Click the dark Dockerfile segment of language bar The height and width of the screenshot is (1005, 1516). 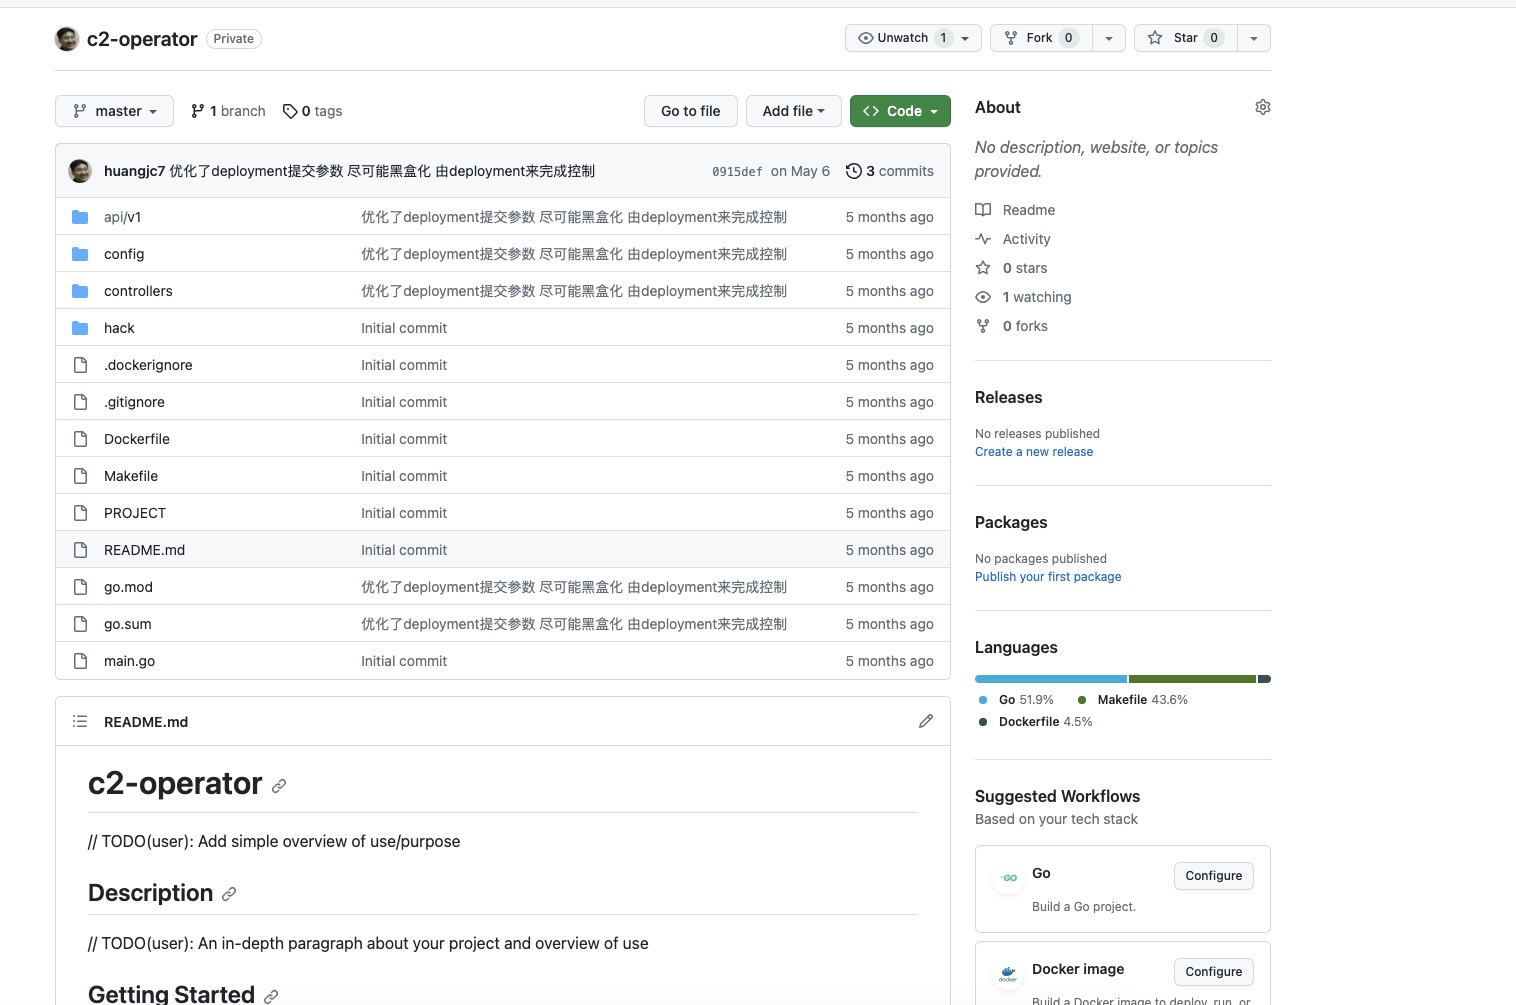click(x=1264, y=679)
